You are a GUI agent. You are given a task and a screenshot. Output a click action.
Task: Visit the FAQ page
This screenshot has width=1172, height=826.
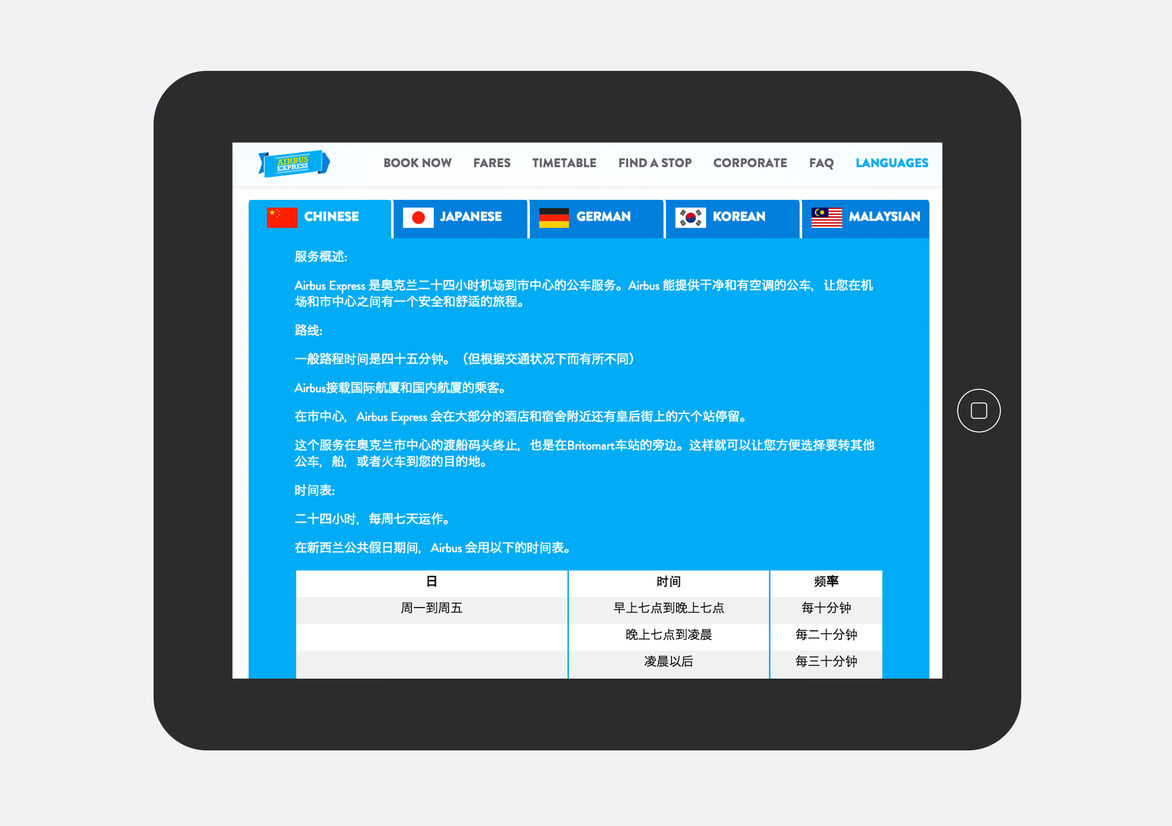821,163
